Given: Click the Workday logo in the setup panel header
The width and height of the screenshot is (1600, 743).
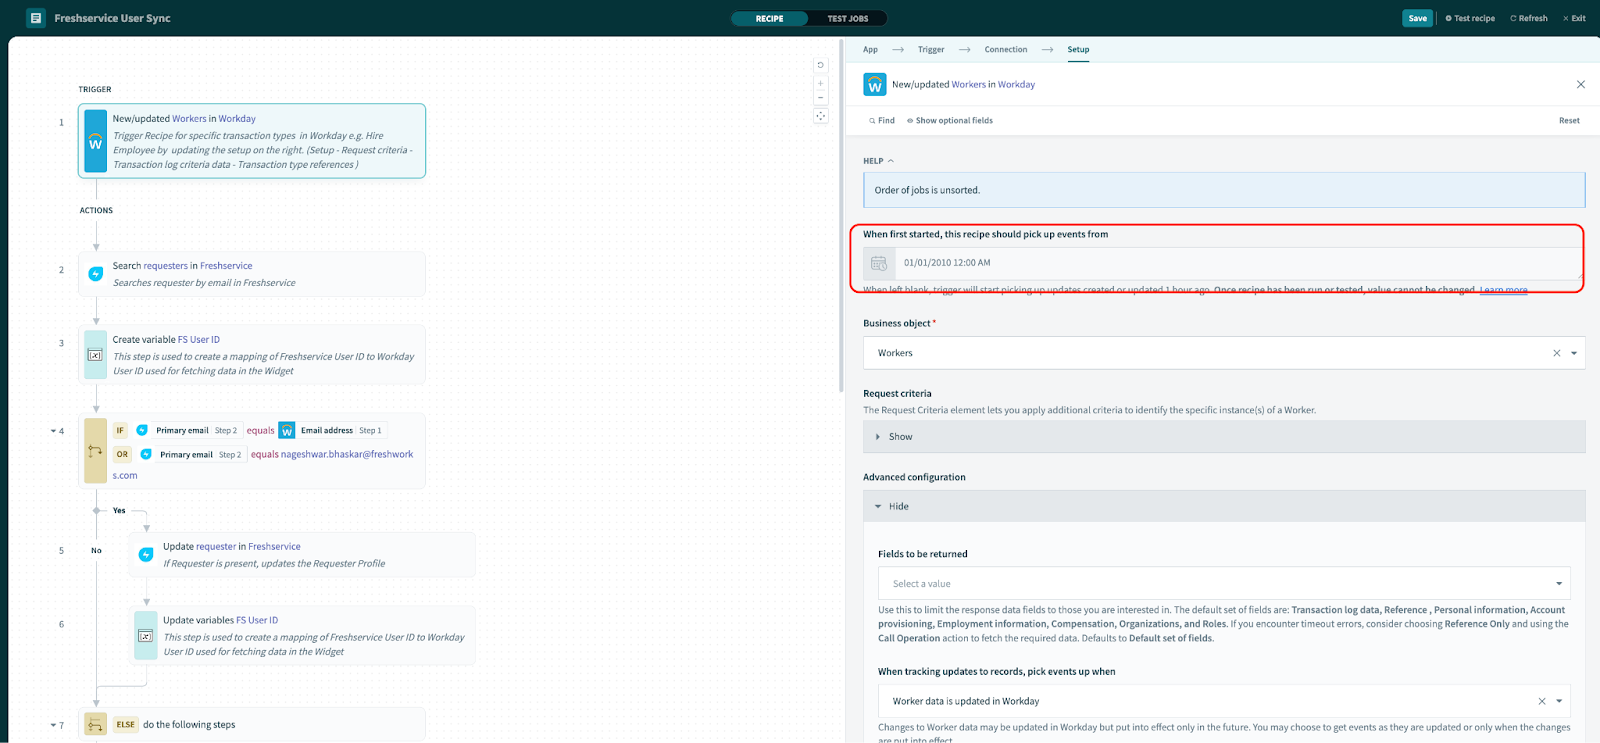Looking at the screenshot, I should point(875,85).
